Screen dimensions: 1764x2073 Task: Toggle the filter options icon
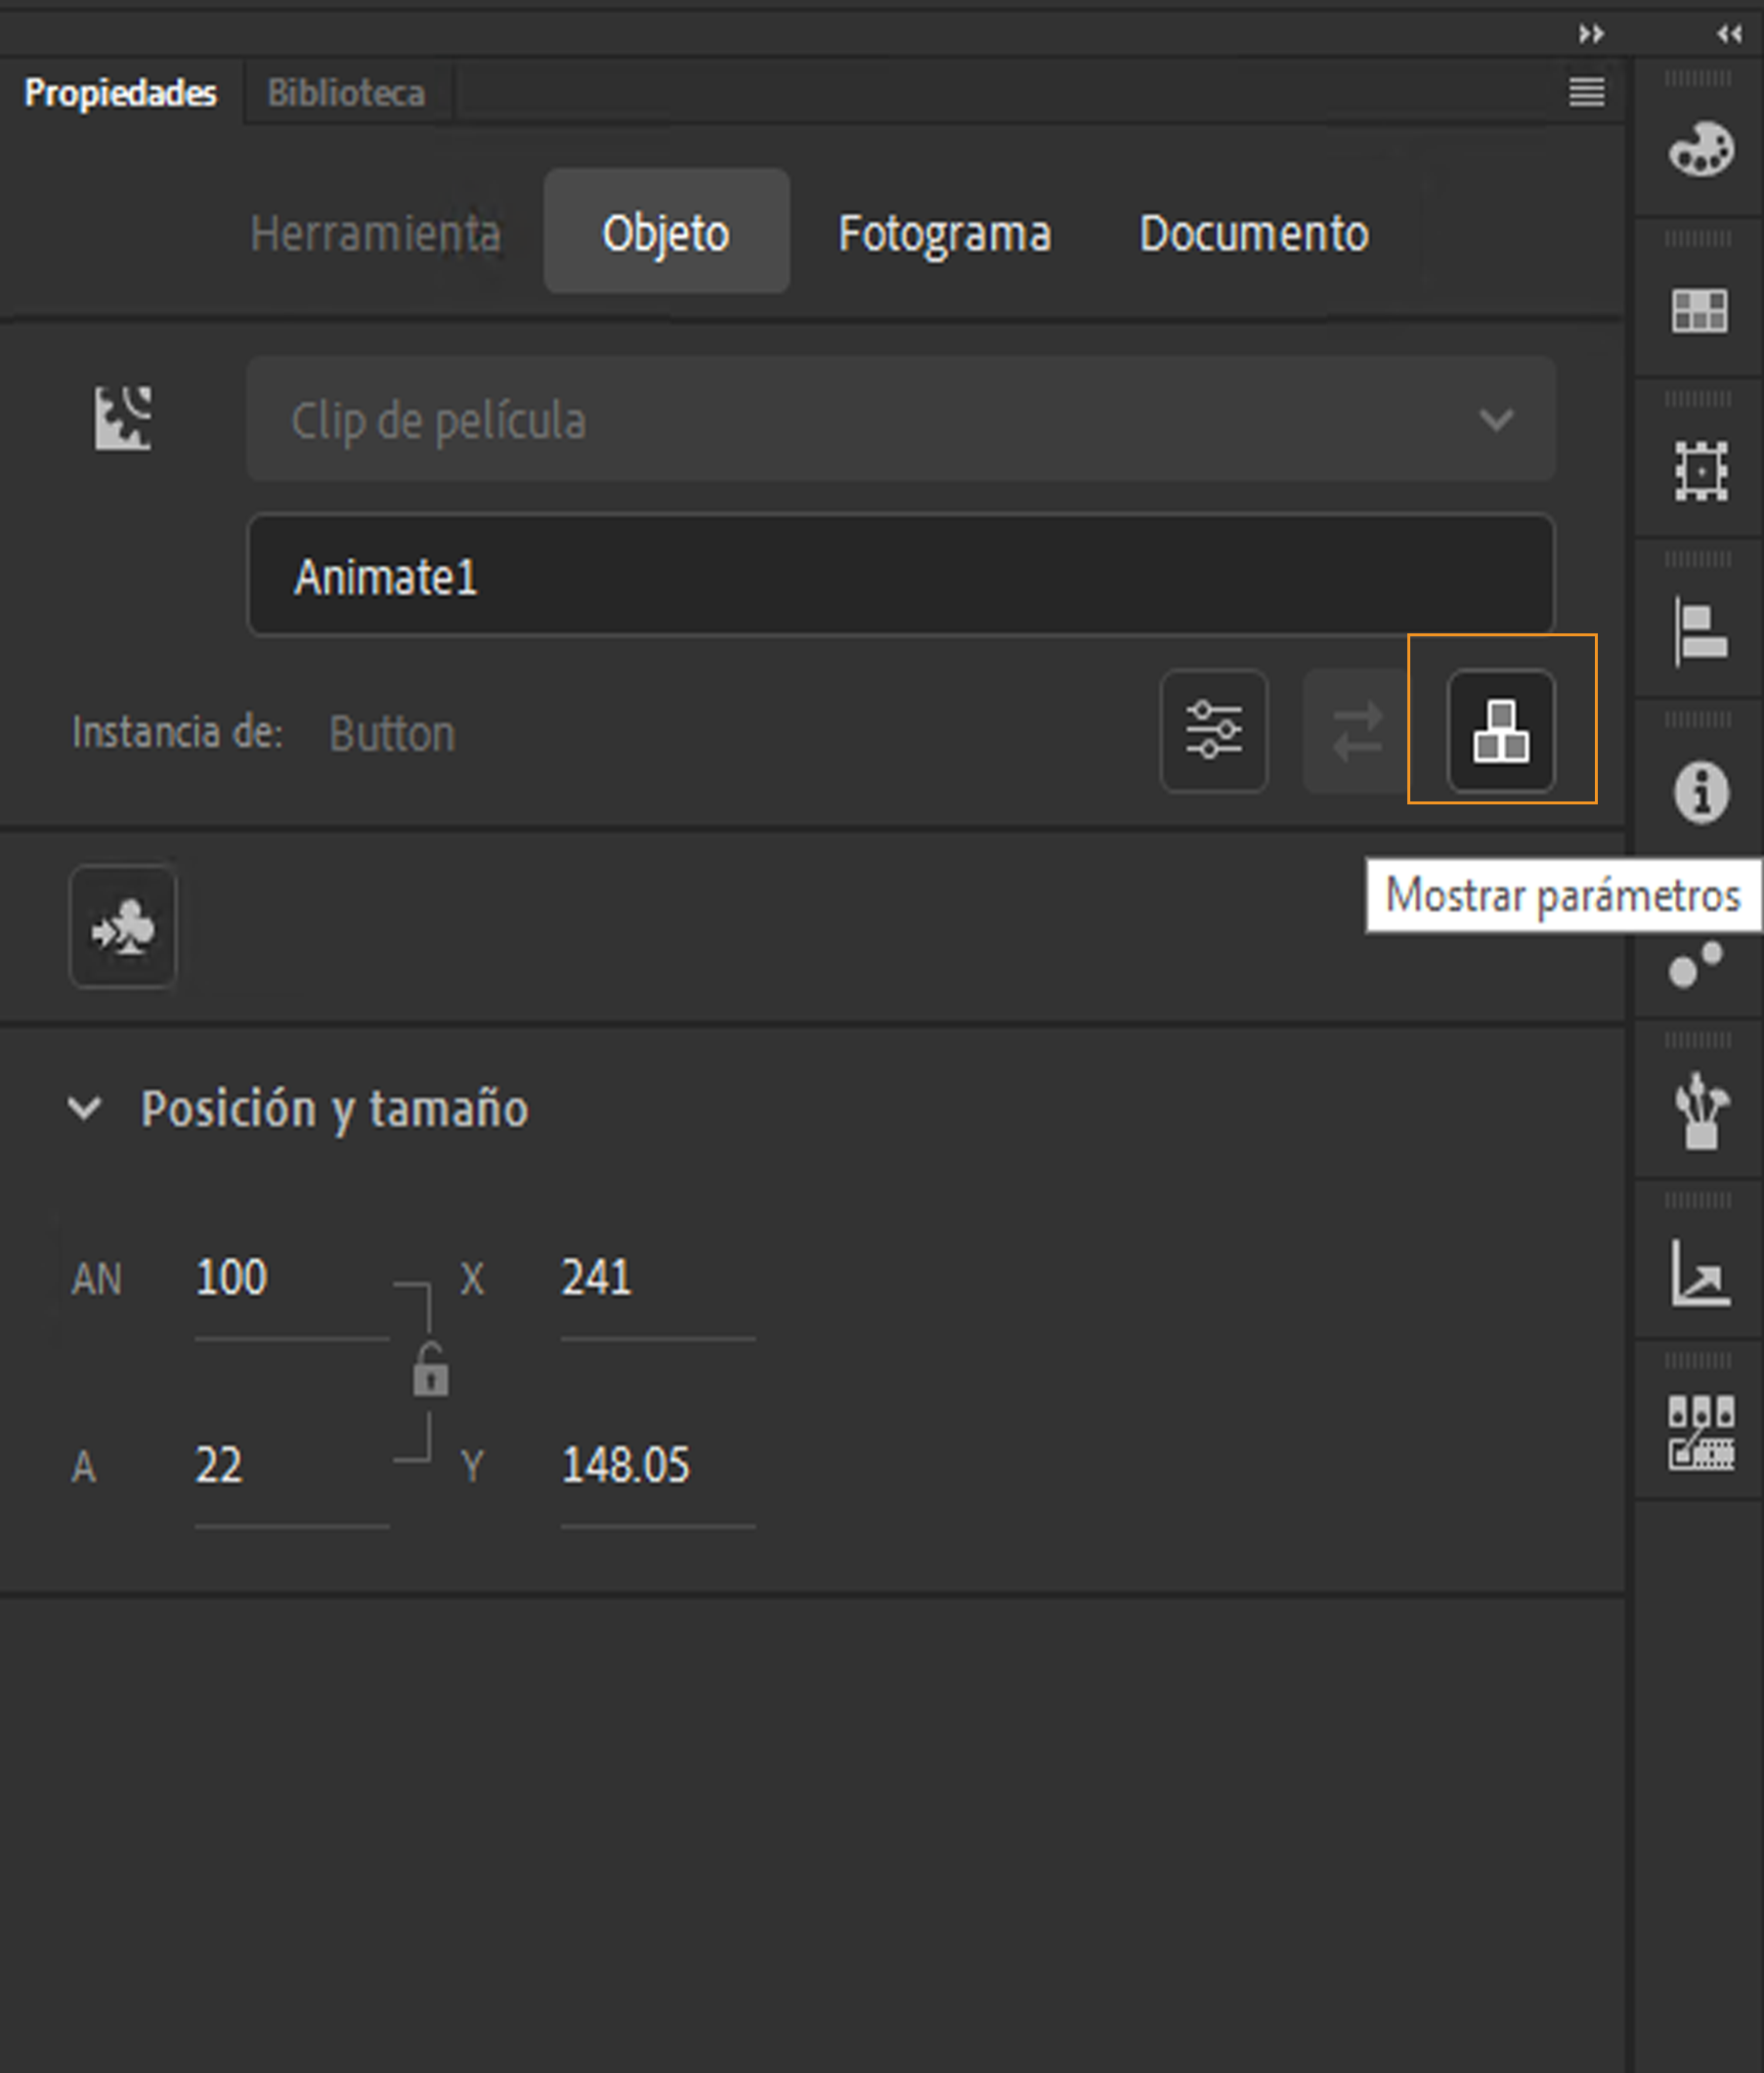tap(1213, 731)
